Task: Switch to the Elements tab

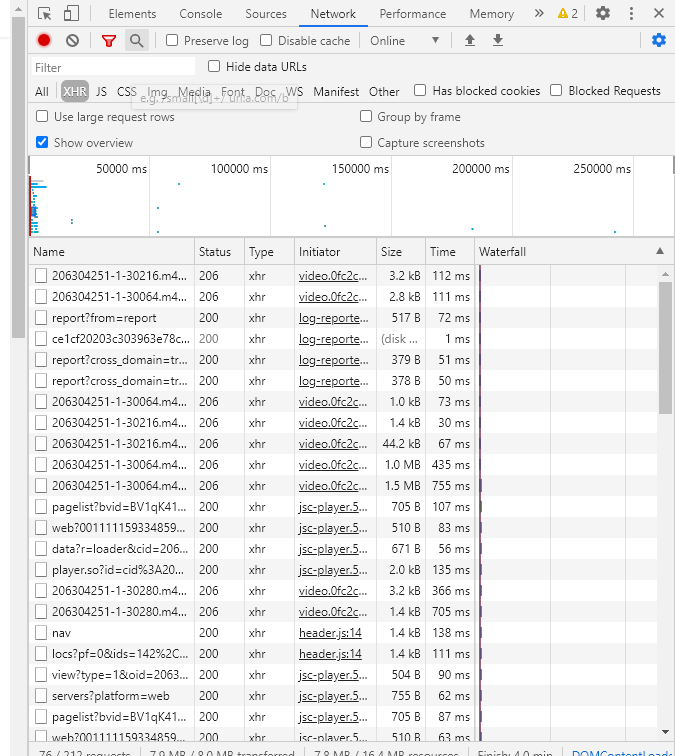Action: [x=132, y=14]
